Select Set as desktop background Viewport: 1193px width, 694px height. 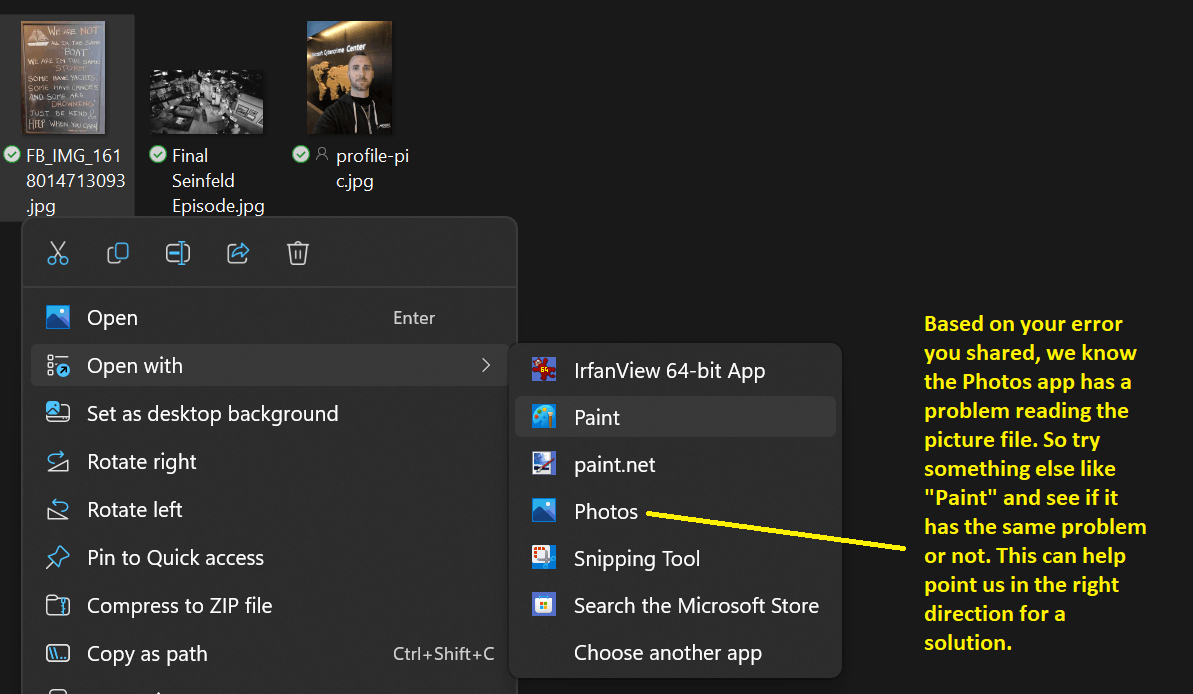pyautogui.click(x=269, y=413)
